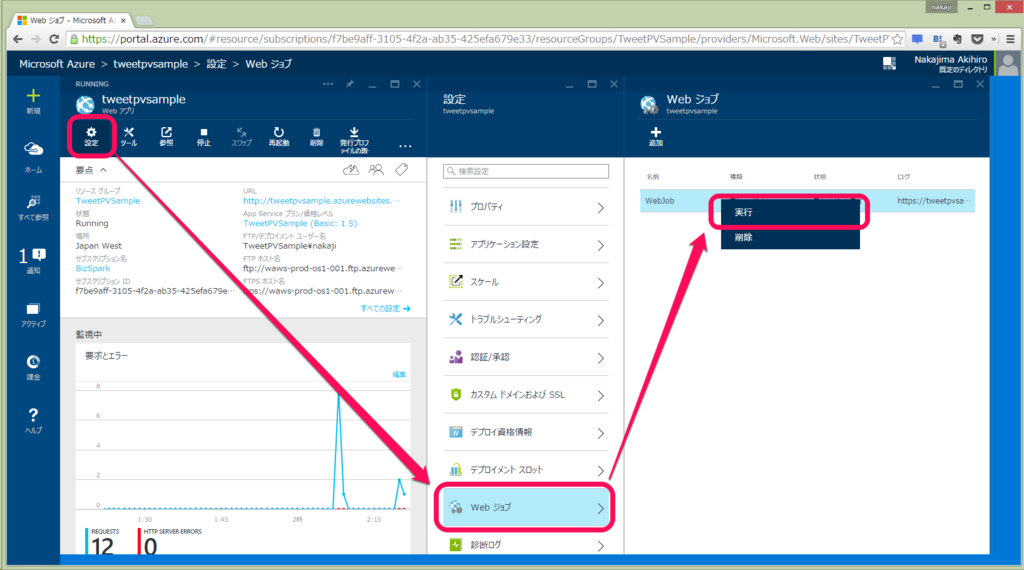Open トラブルシューティング row
The width and height of the screenshot is (1024, 570).
(x=526, y=320)
